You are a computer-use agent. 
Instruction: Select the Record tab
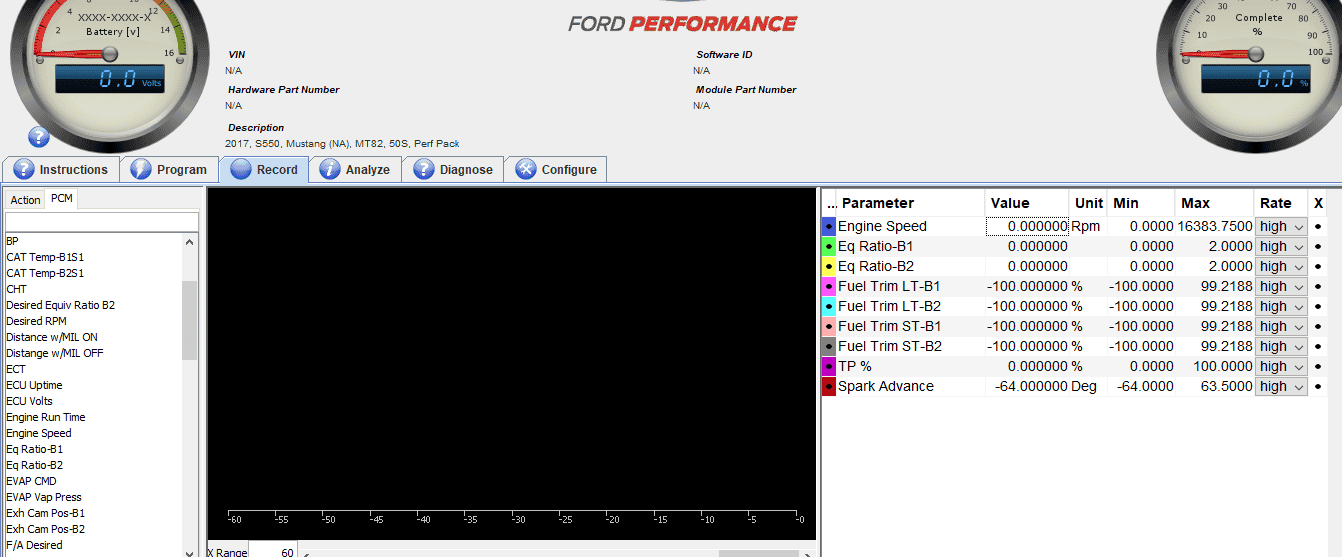(x=264, y=169)
